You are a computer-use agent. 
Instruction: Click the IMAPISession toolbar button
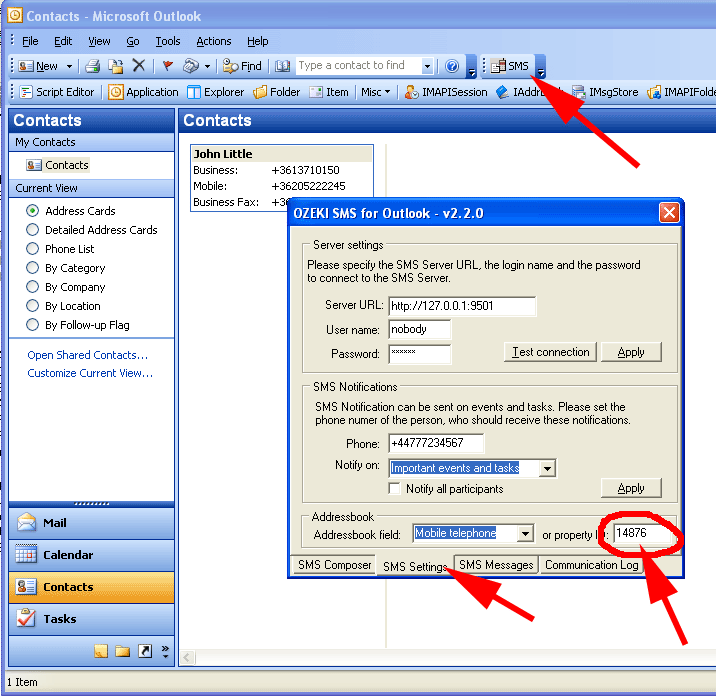point(446,92)
